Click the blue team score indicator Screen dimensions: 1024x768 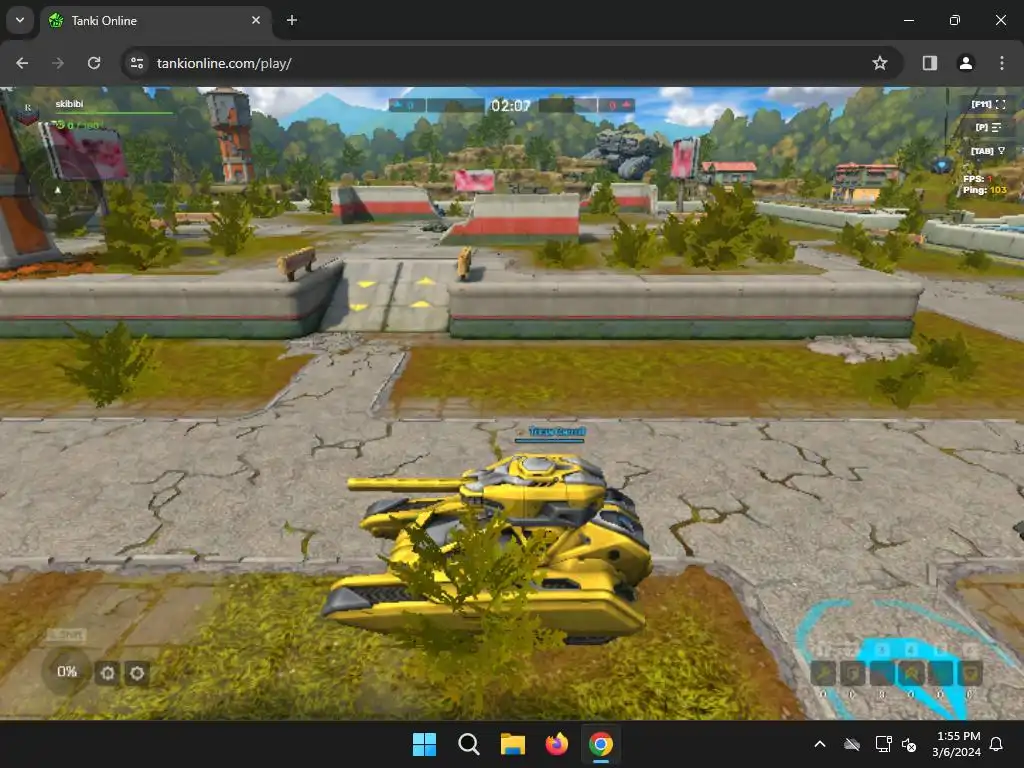tap(407, 105)
